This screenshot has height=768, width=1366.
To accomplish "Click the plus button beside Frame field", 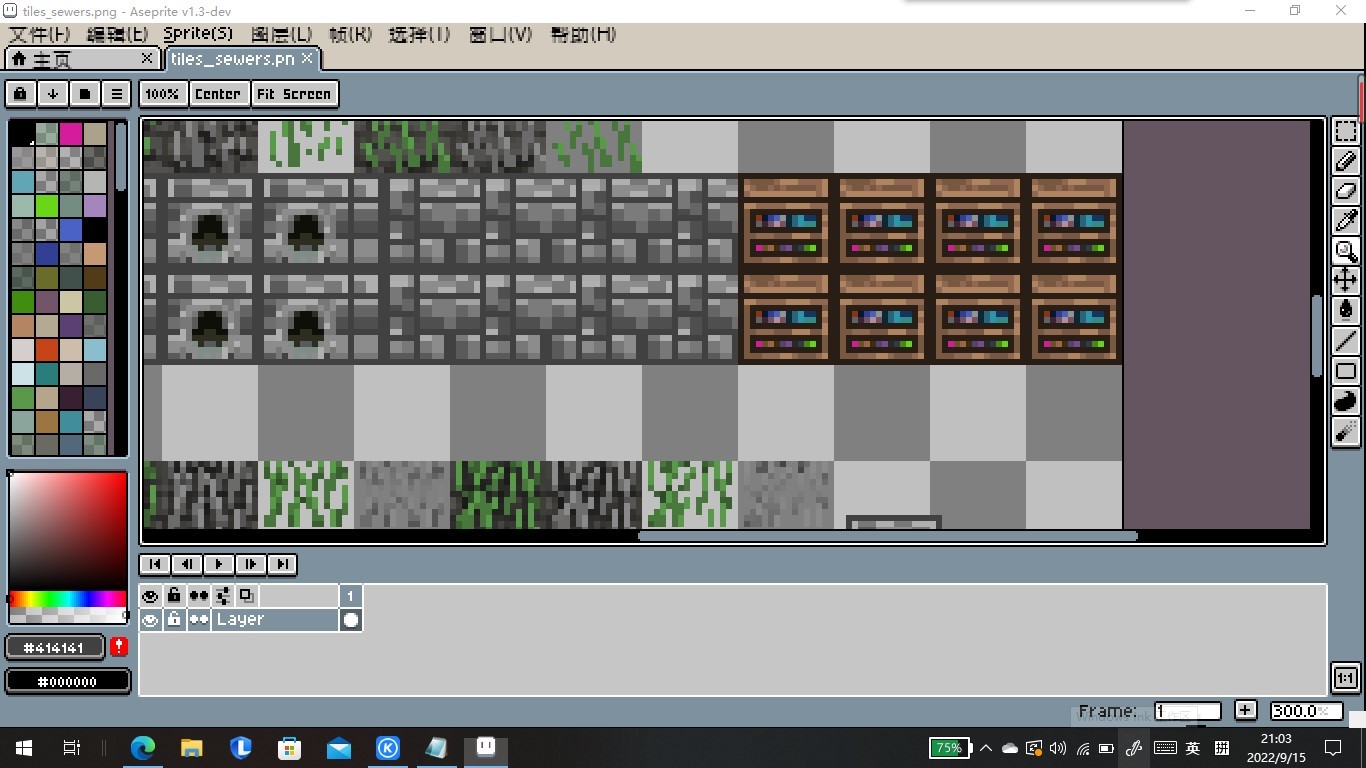I will 1245,711.
